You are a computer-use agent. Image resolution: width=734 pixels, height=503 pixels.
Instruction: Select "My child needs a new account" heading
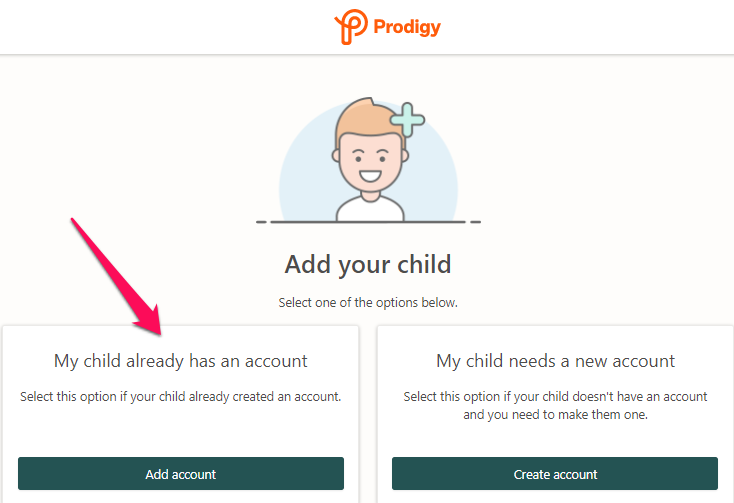click(555, 361)
